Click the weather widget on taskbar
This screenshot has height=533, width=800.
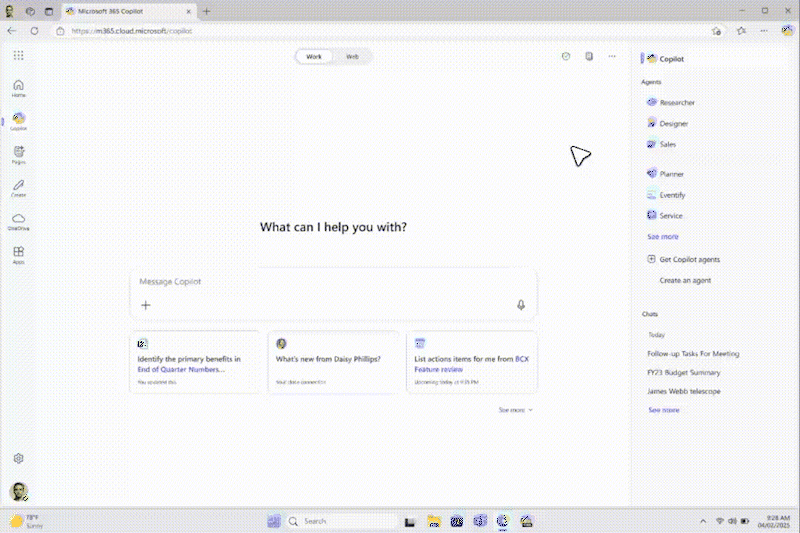[28, 521]
